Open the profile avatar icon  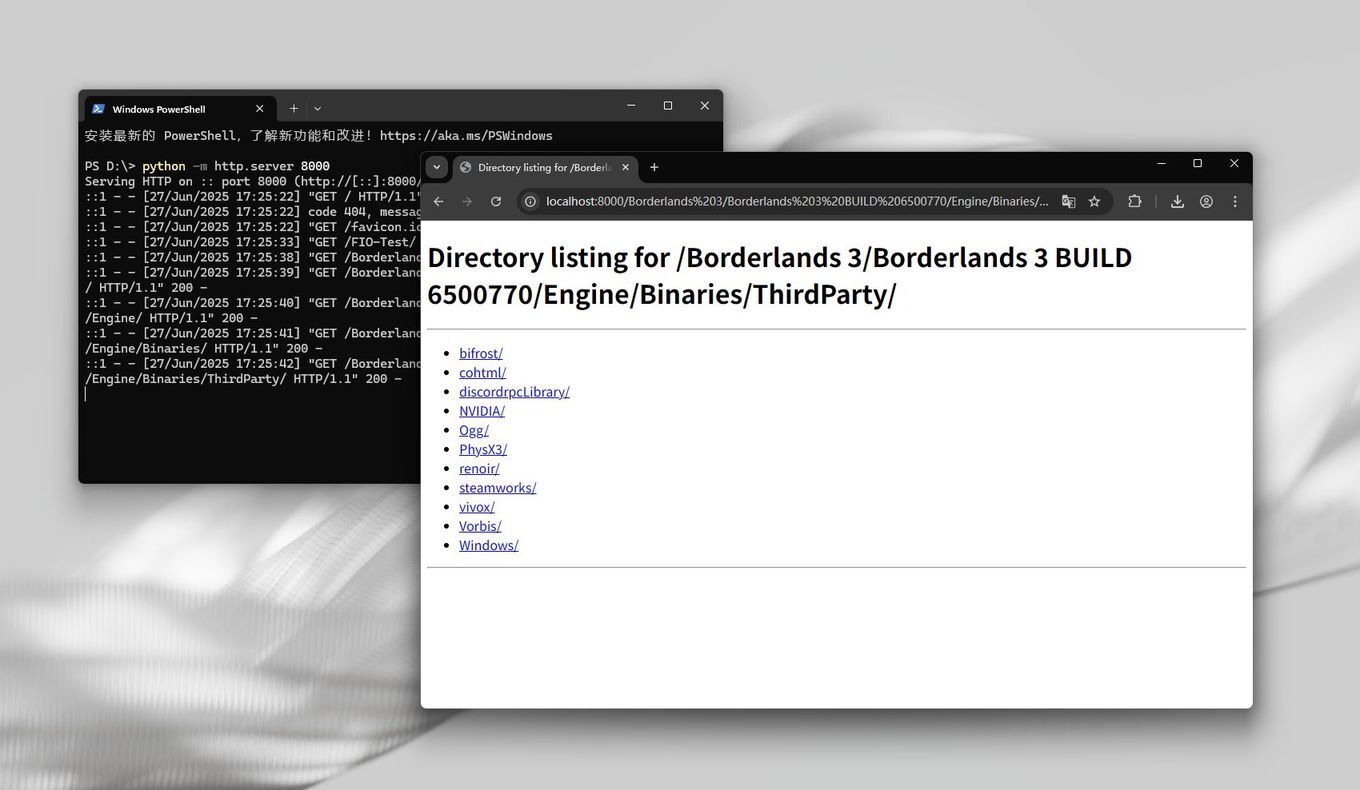[1206, 201]
